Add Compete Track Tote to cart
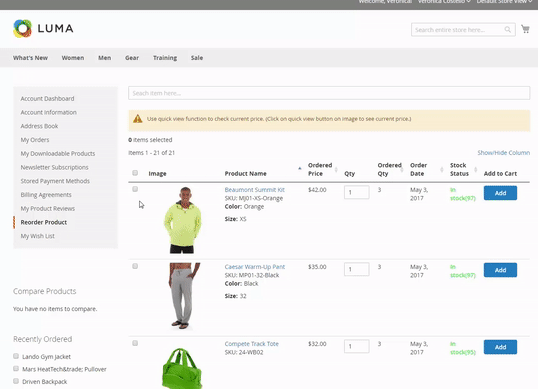Screen dimensions: 538x389 pos(500,347)
